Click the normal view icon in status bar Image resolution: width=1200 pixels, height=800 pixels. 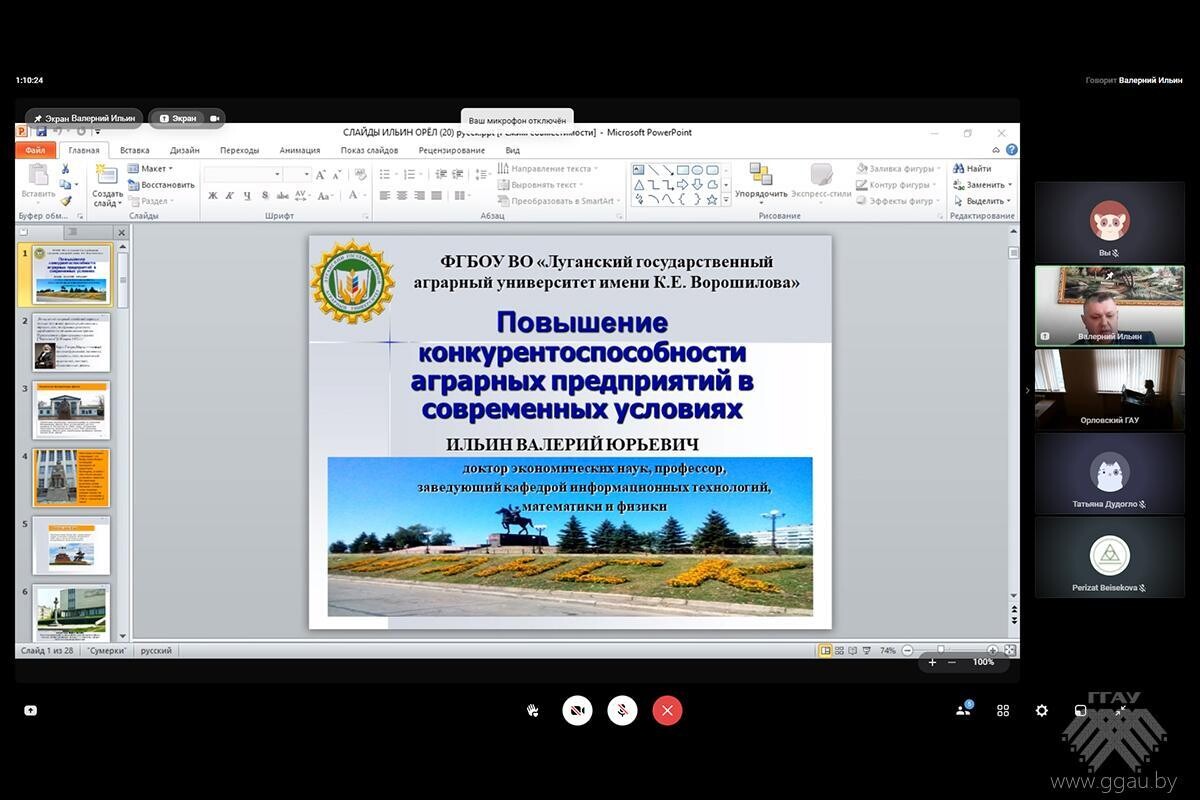(x=825, y=650)
